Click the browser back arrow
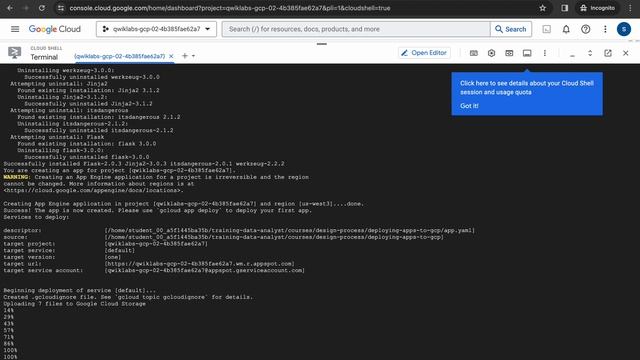Screen dimensions: 640x360 [x=10, y=8]
